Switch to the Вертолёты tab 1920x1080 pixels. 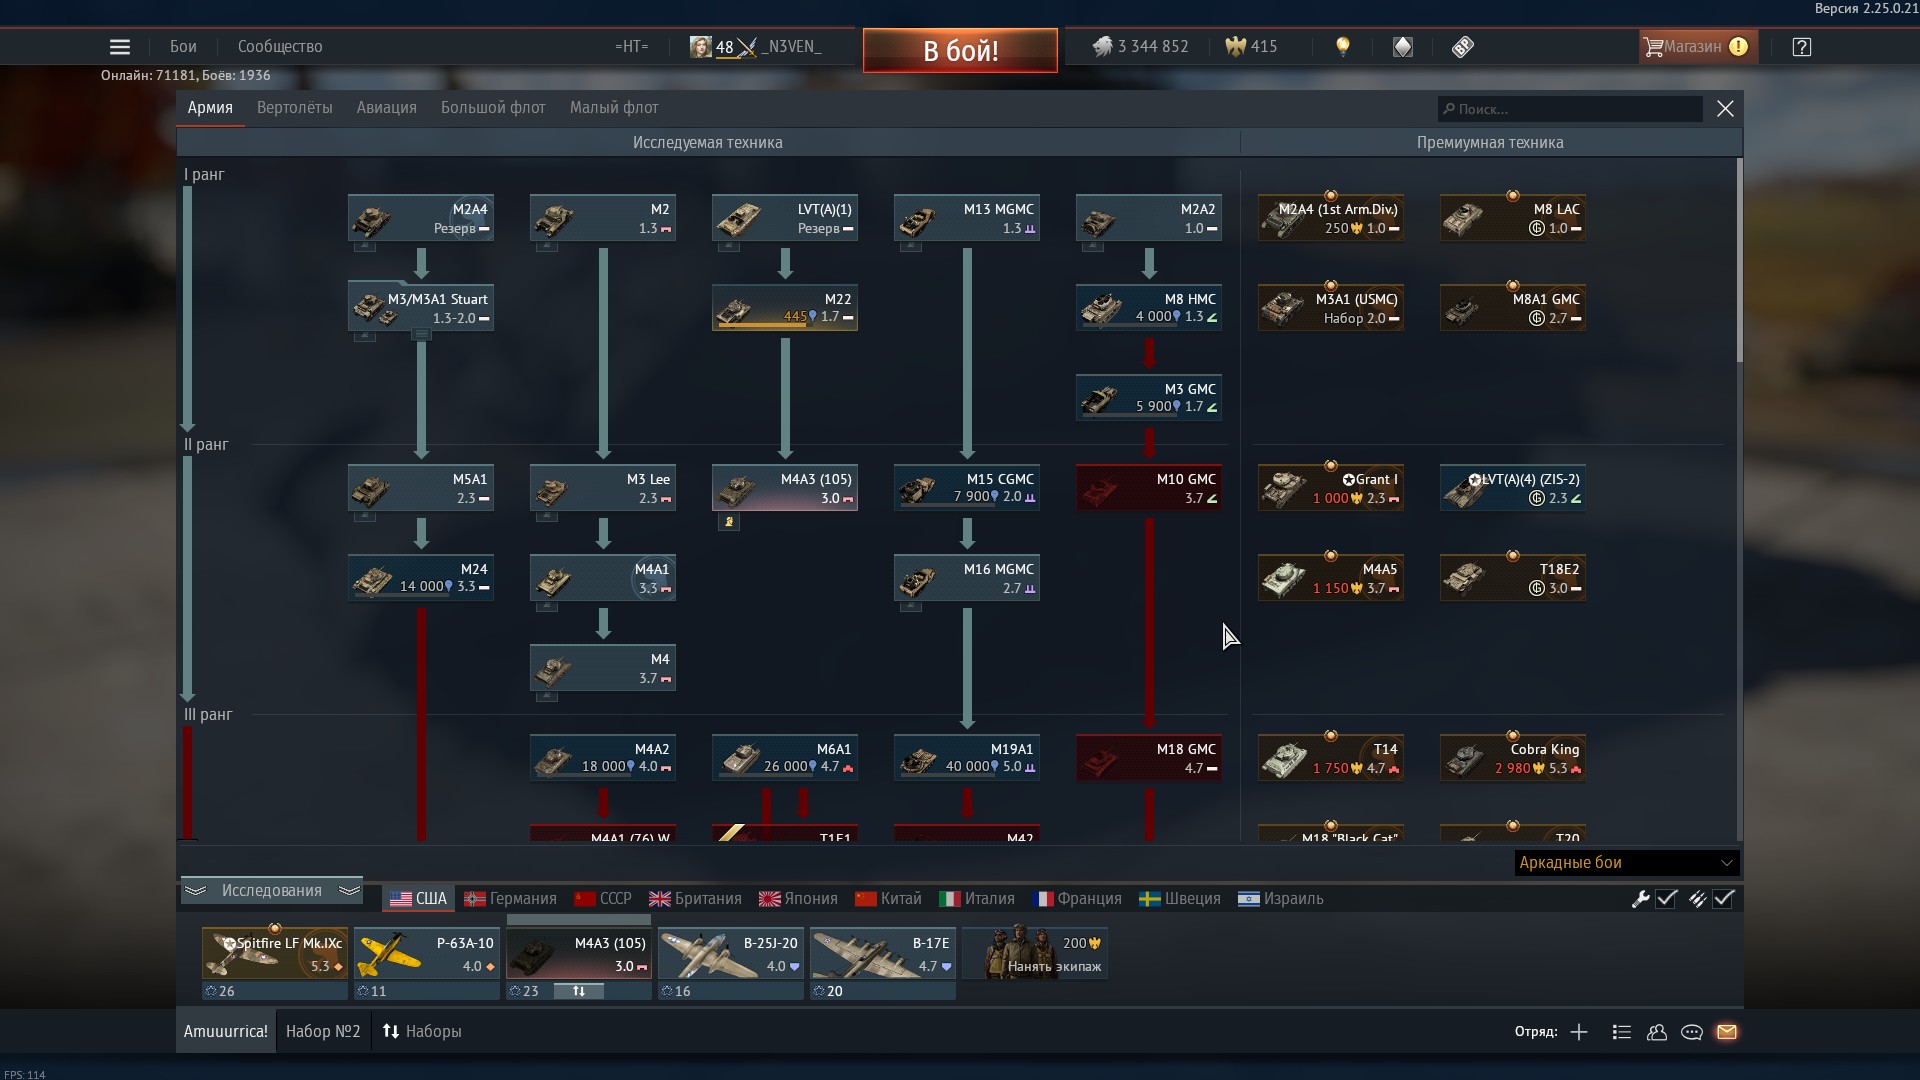(294, 108)
